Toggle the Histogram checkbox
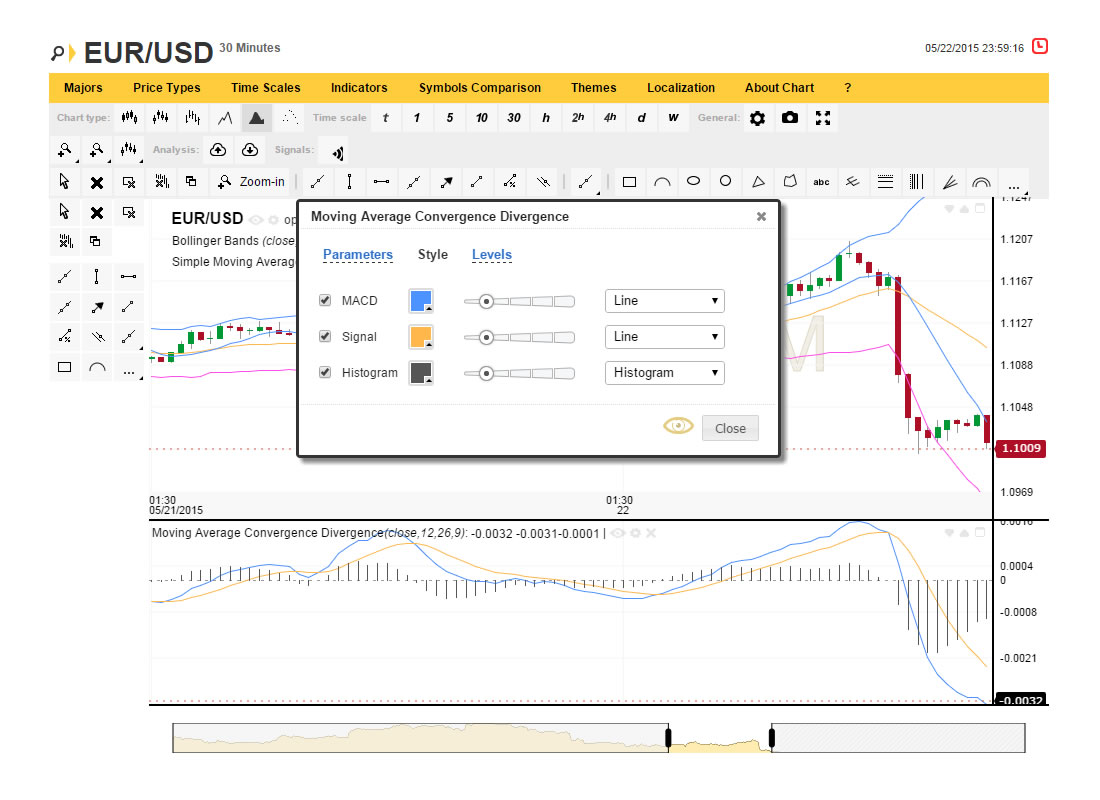This screenshot has width=1100, height=800. coord(325,373)
